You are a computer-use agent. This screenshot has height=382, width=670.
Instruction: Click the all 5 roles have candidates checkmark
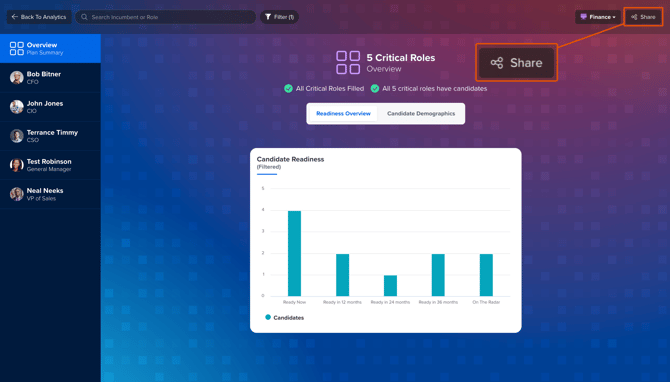375,88
